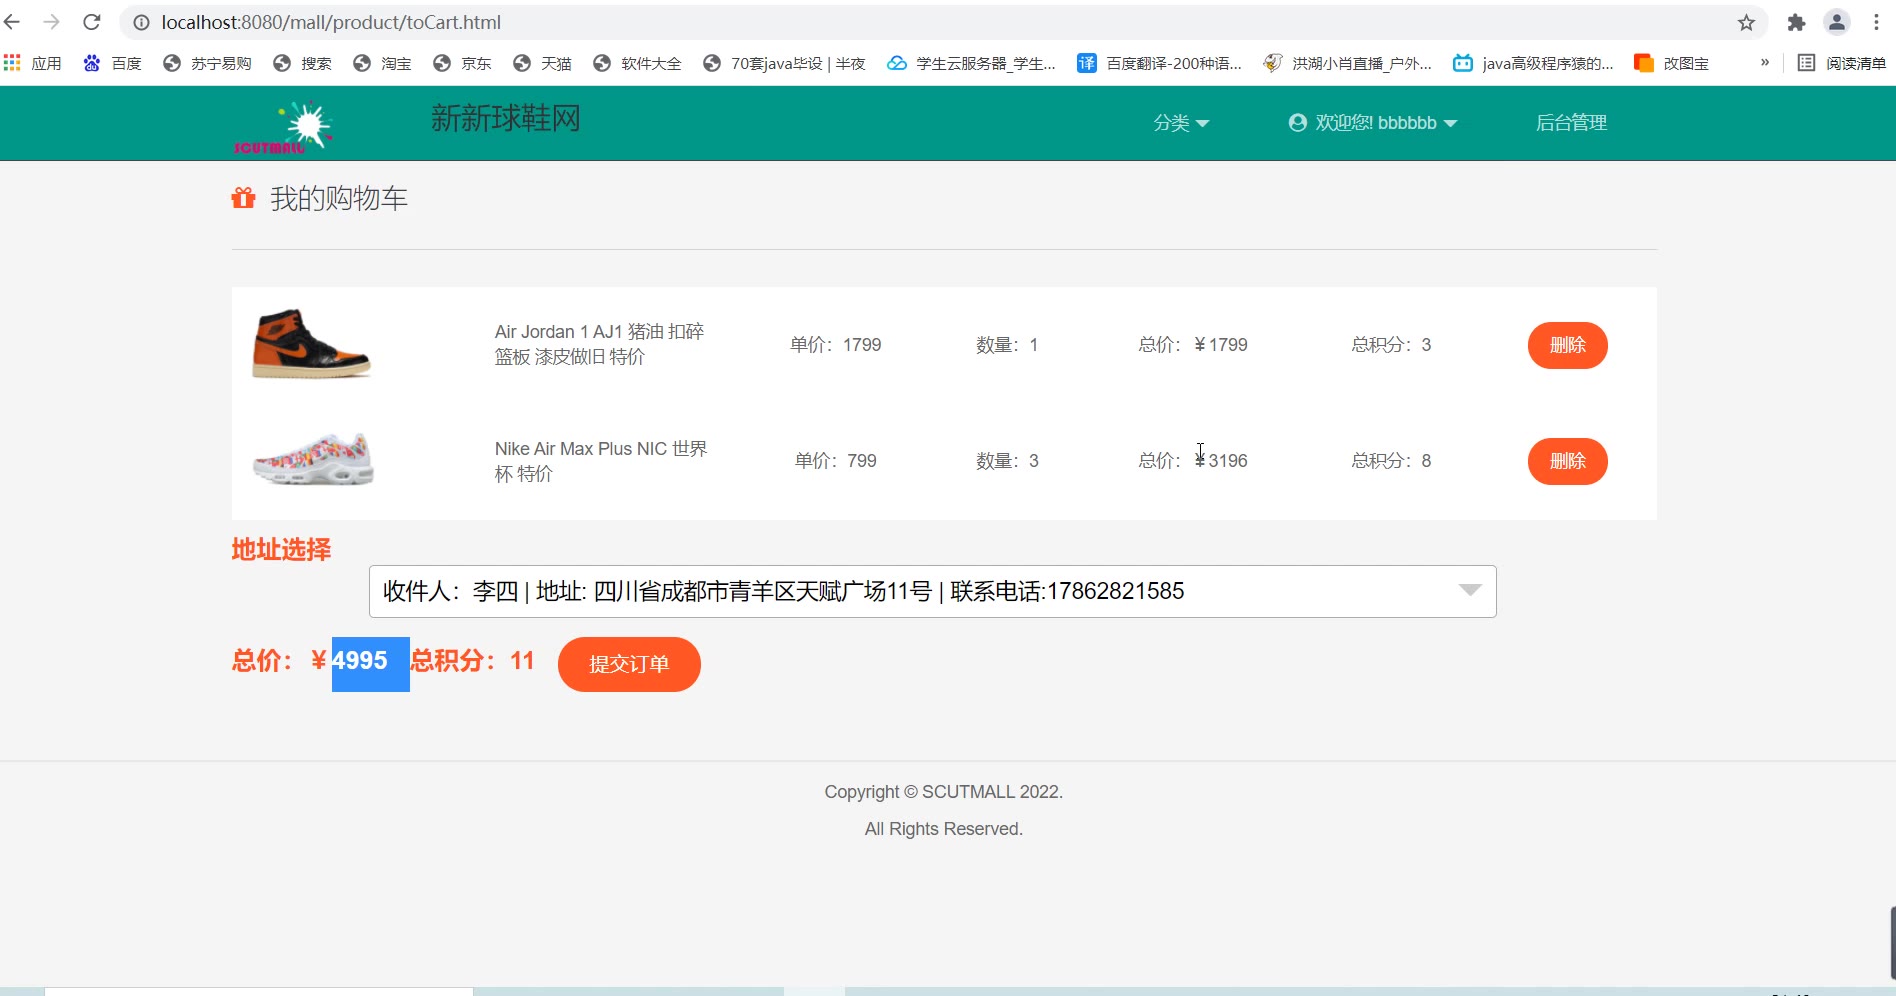
Task: Open the Chrome profile avatar
Action: point(1837,22)
